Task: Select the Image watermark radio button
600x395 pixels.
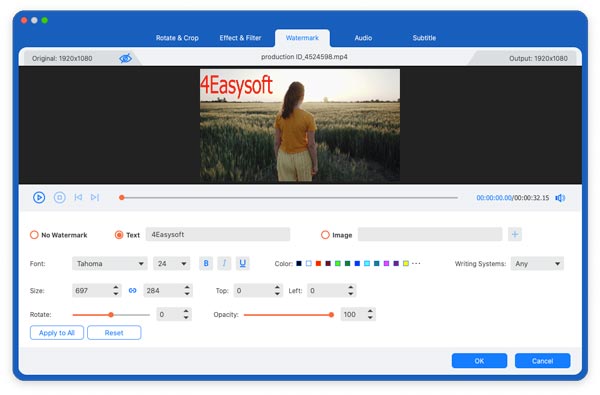Action: click(x=325, y=235)
